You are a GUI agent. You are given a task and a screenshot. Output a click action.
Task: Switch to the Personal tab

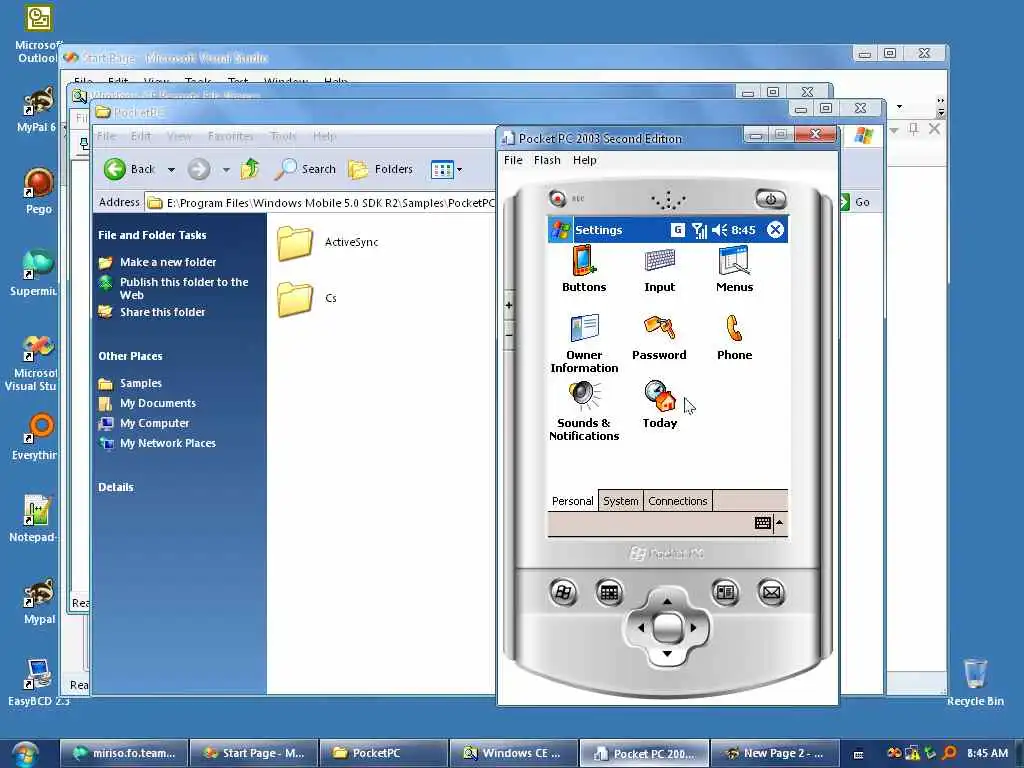572,501
